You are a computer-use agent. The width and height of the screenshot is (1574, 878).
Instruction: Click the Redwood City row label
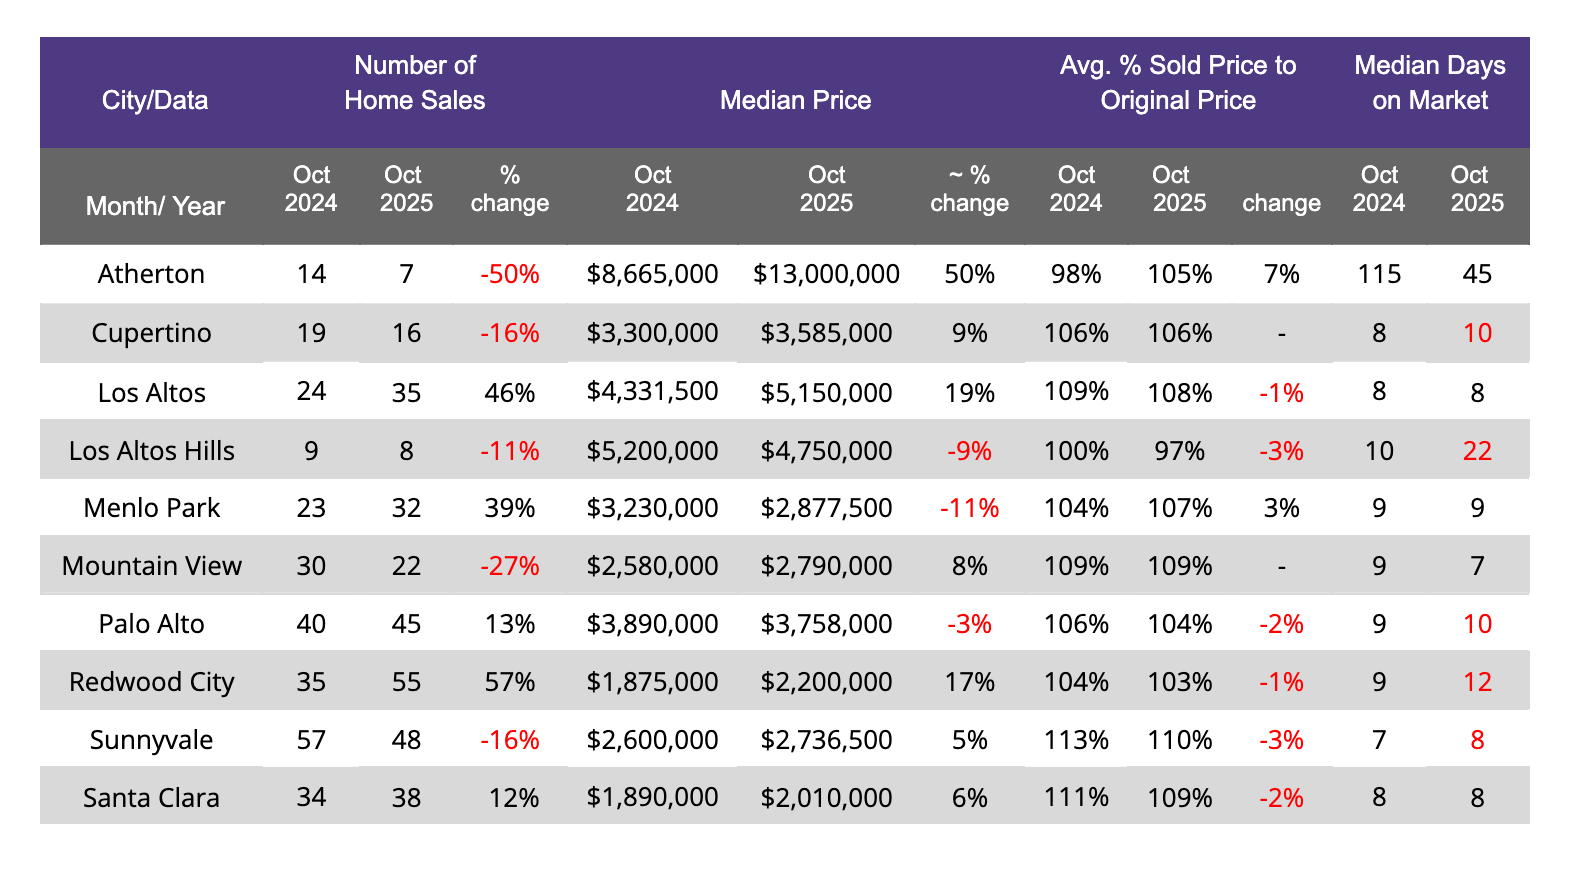click(x=151, y=682)
